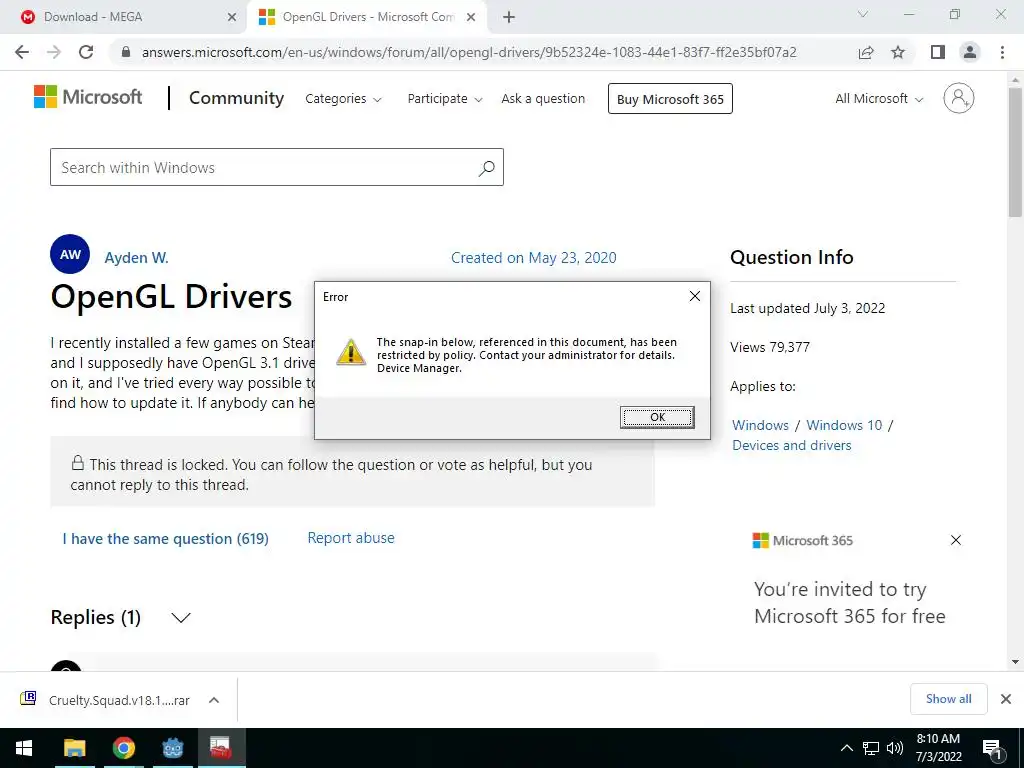Click Report abuse link
This screenshot has width=1024, height=768.
coord(351,538)
